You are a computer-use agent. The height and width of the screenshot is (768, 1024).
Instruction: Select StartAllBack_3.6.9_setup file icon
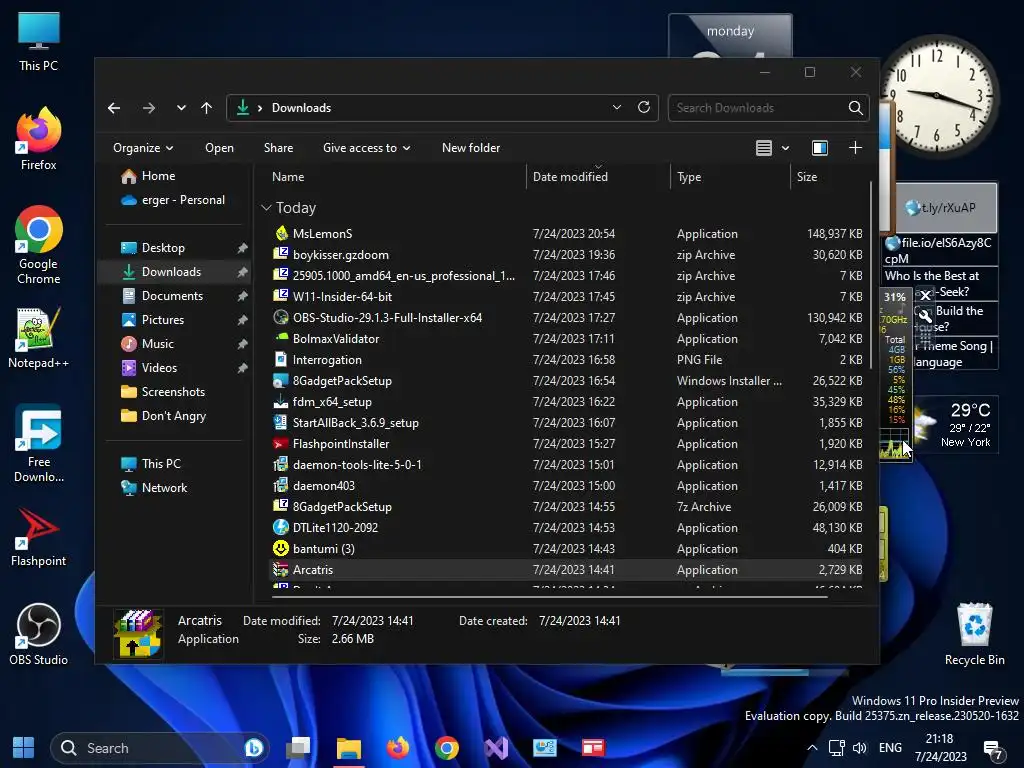point(281,423)
